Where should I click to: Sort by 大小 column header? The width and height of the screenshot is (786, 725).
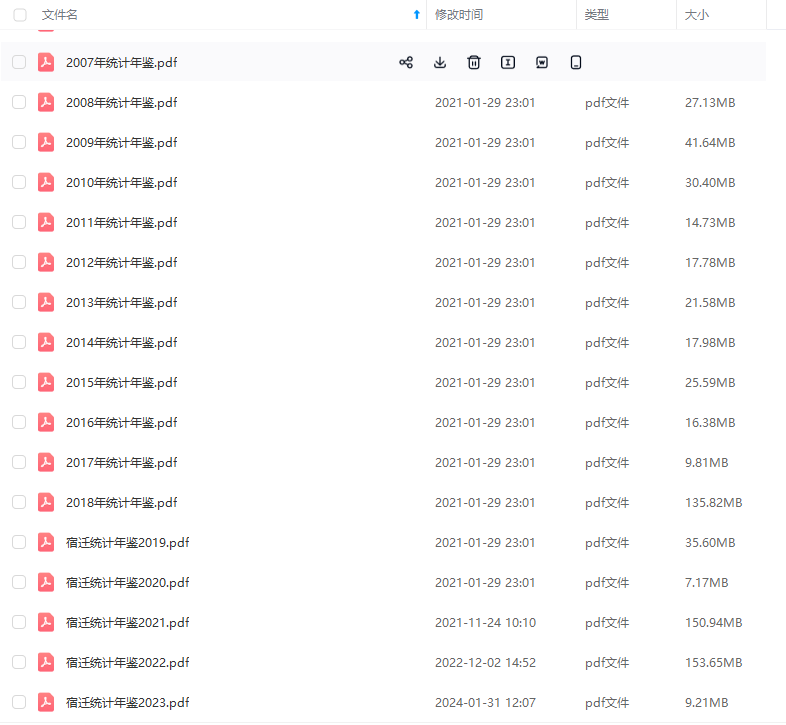click(697, 15)
